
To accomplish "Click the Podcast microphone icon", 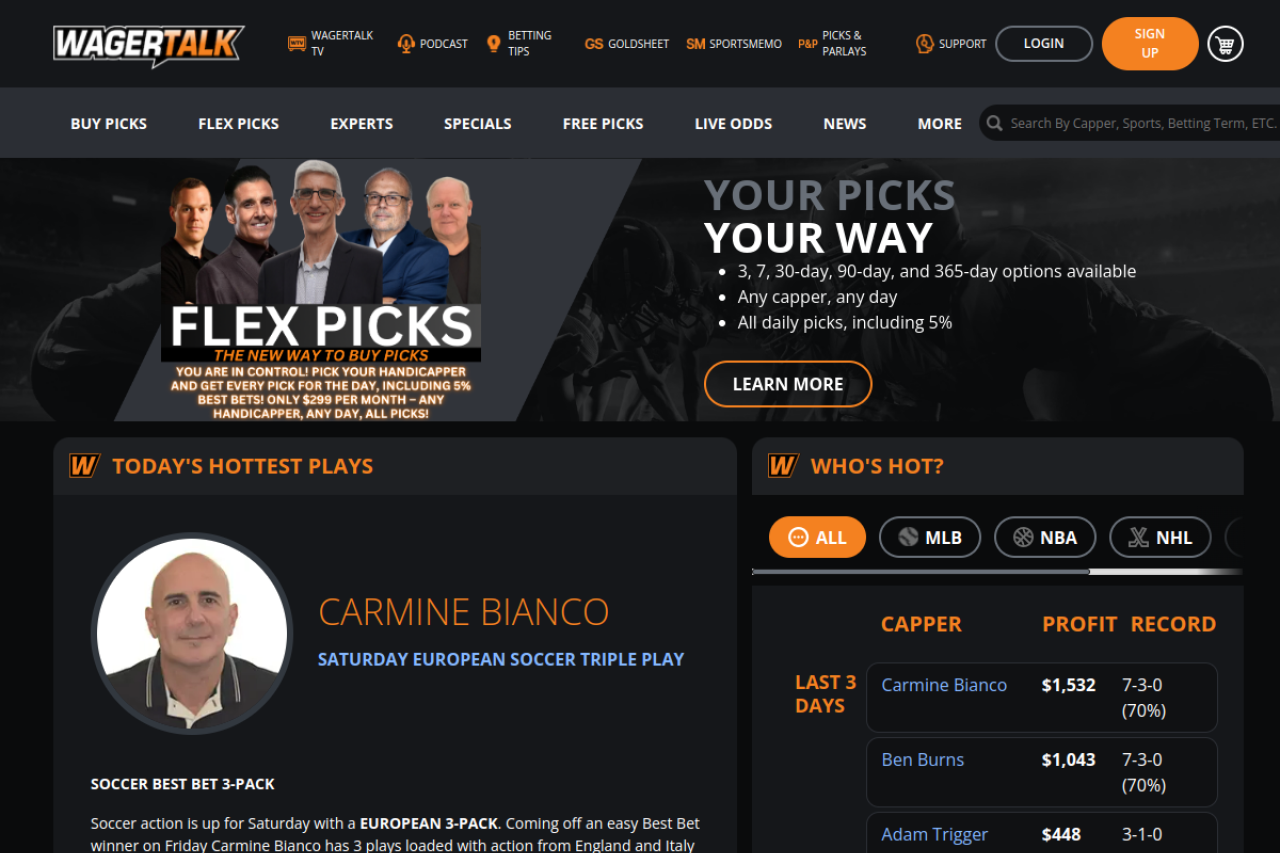I will point(406,43).
